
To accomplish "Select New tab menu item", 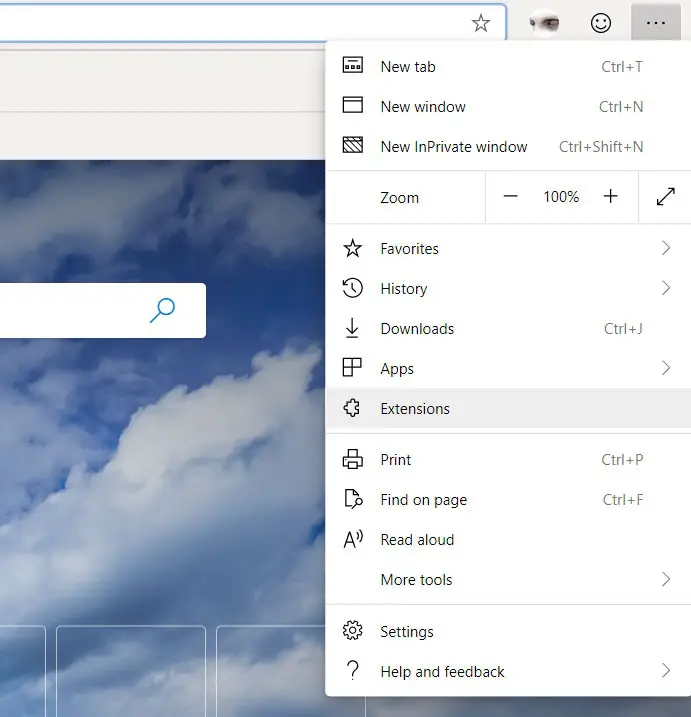I will click(x=508, y=67).
